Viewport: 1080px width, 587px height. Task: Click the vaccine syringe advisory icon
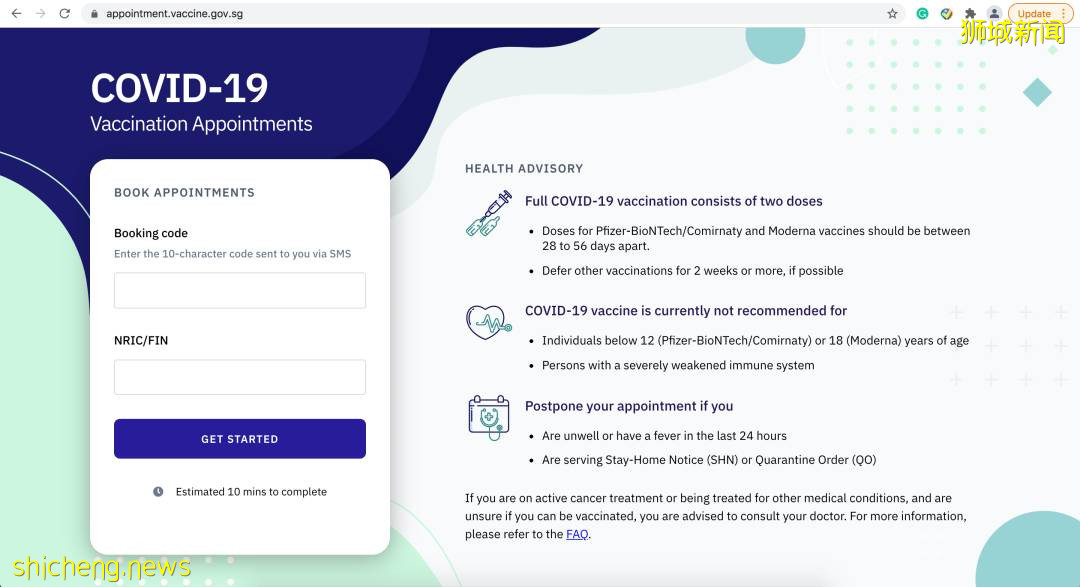(x=488, y=214)
